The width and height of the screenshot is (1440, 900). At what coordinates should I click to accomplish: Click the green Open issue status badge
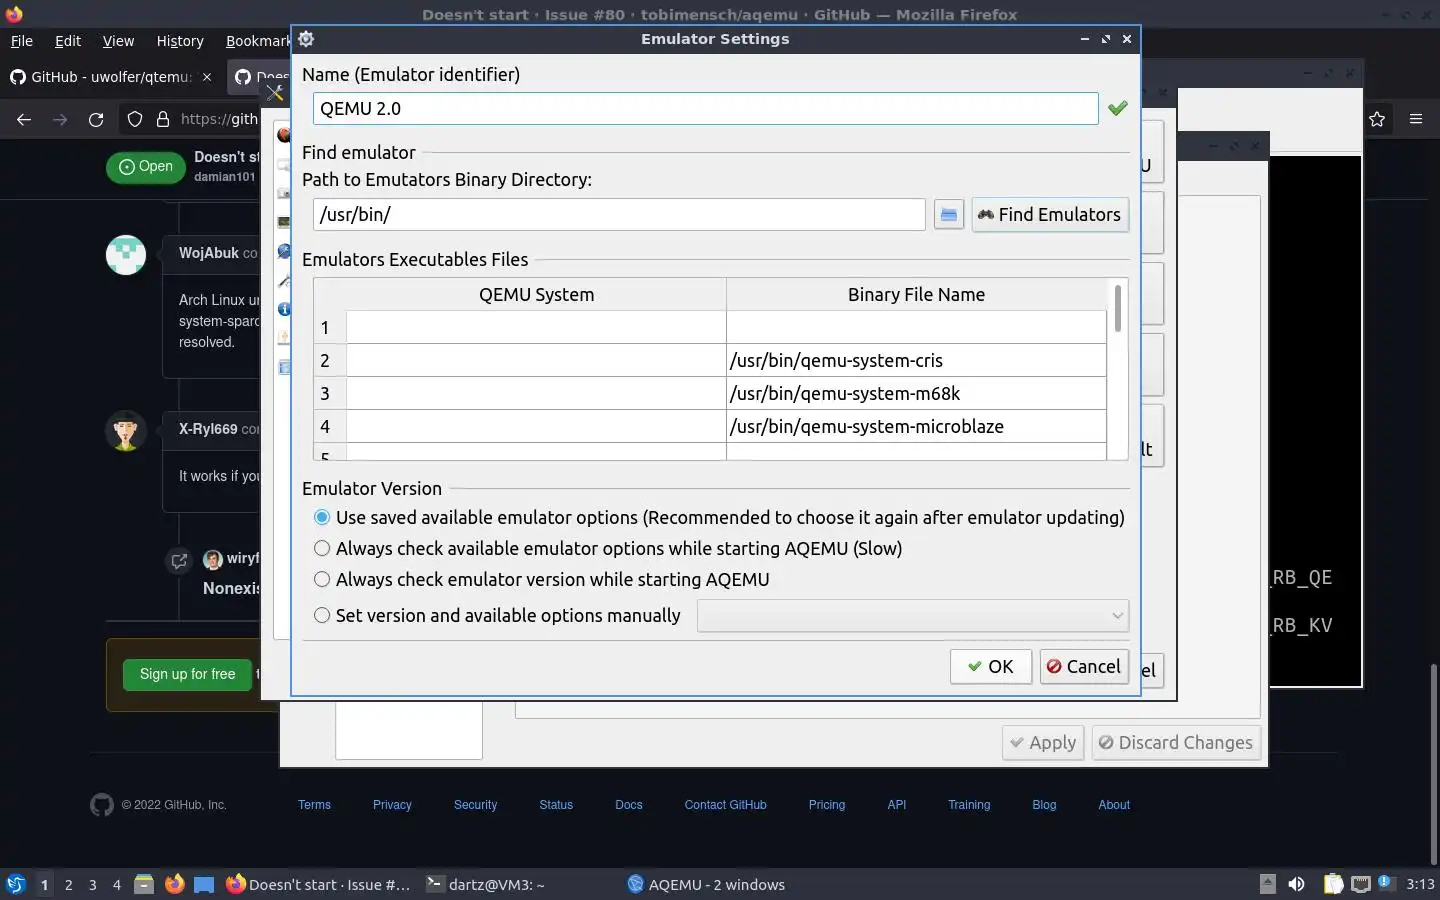click(146, 167)
